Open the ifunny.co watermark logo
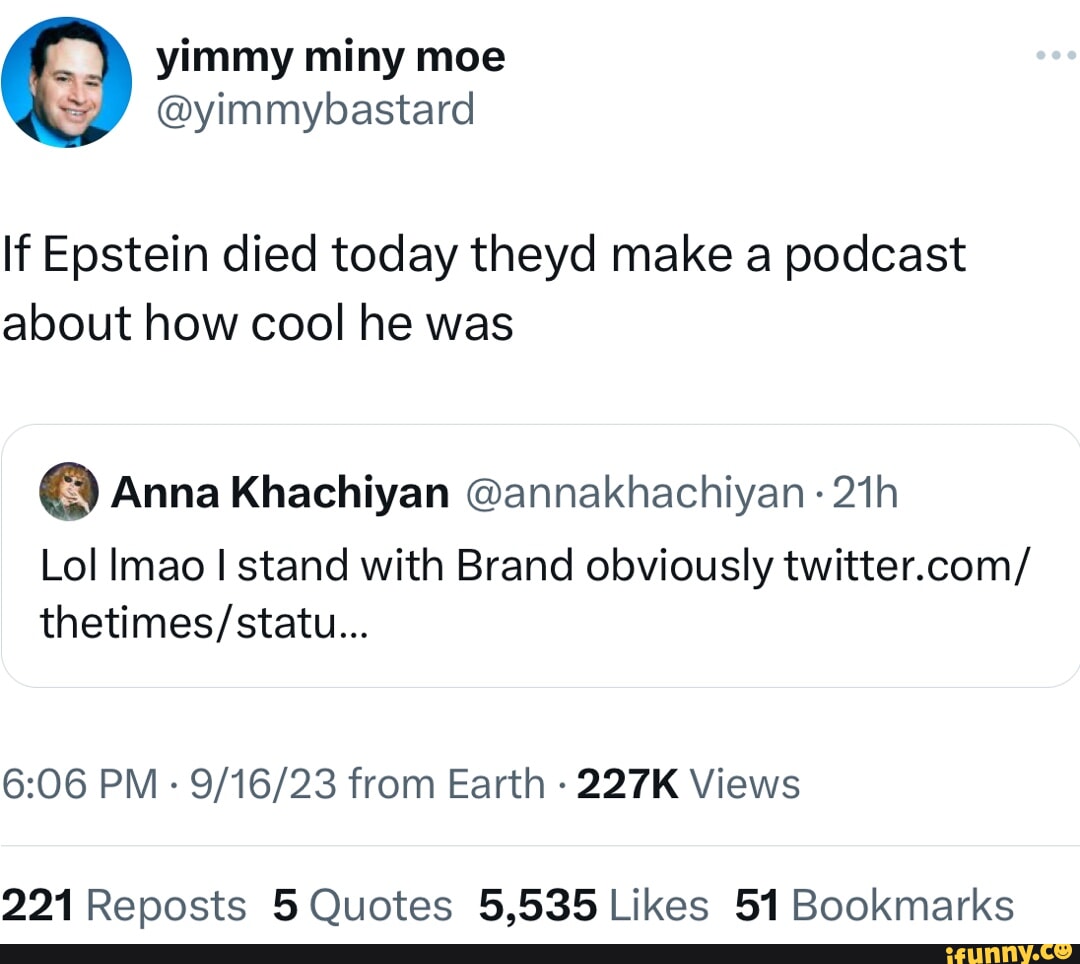1080x964 pixels. click(1003, 951)
